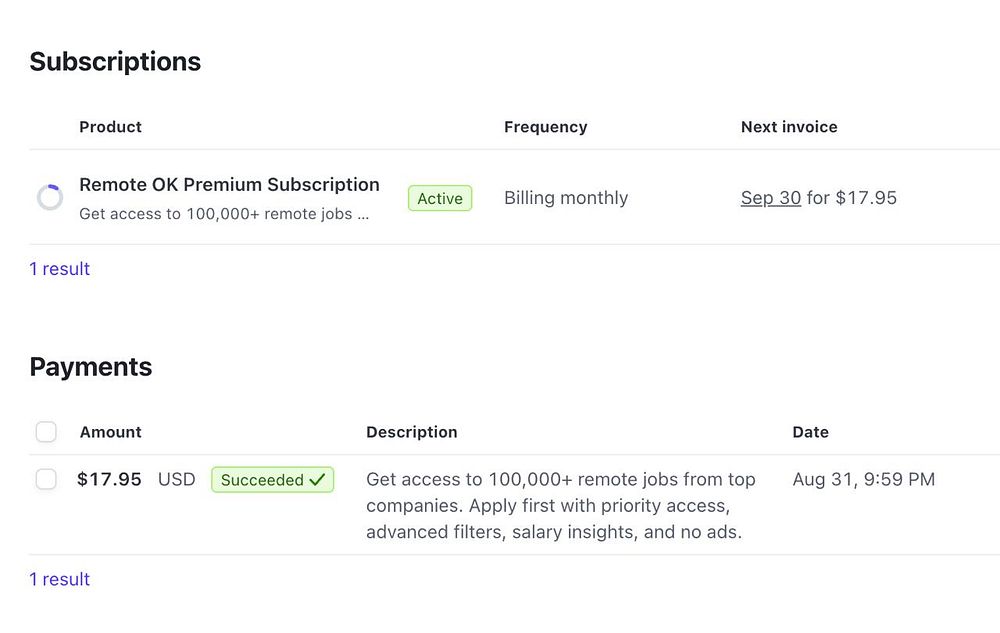Viewport: 1000px width, 633px height.
Task: Click the $17.95 payment amount
Action: 109,480
